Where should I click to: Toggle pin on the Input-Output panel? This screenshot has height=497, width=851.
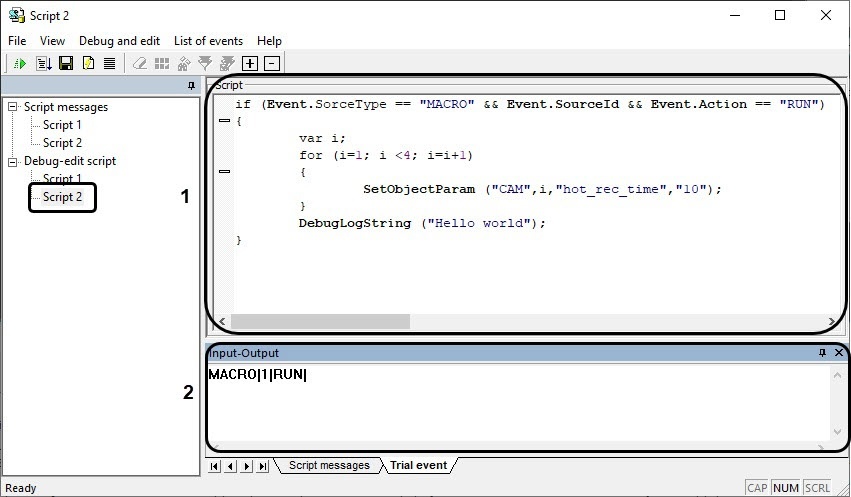pyautogui.click(x=822, y=353)
